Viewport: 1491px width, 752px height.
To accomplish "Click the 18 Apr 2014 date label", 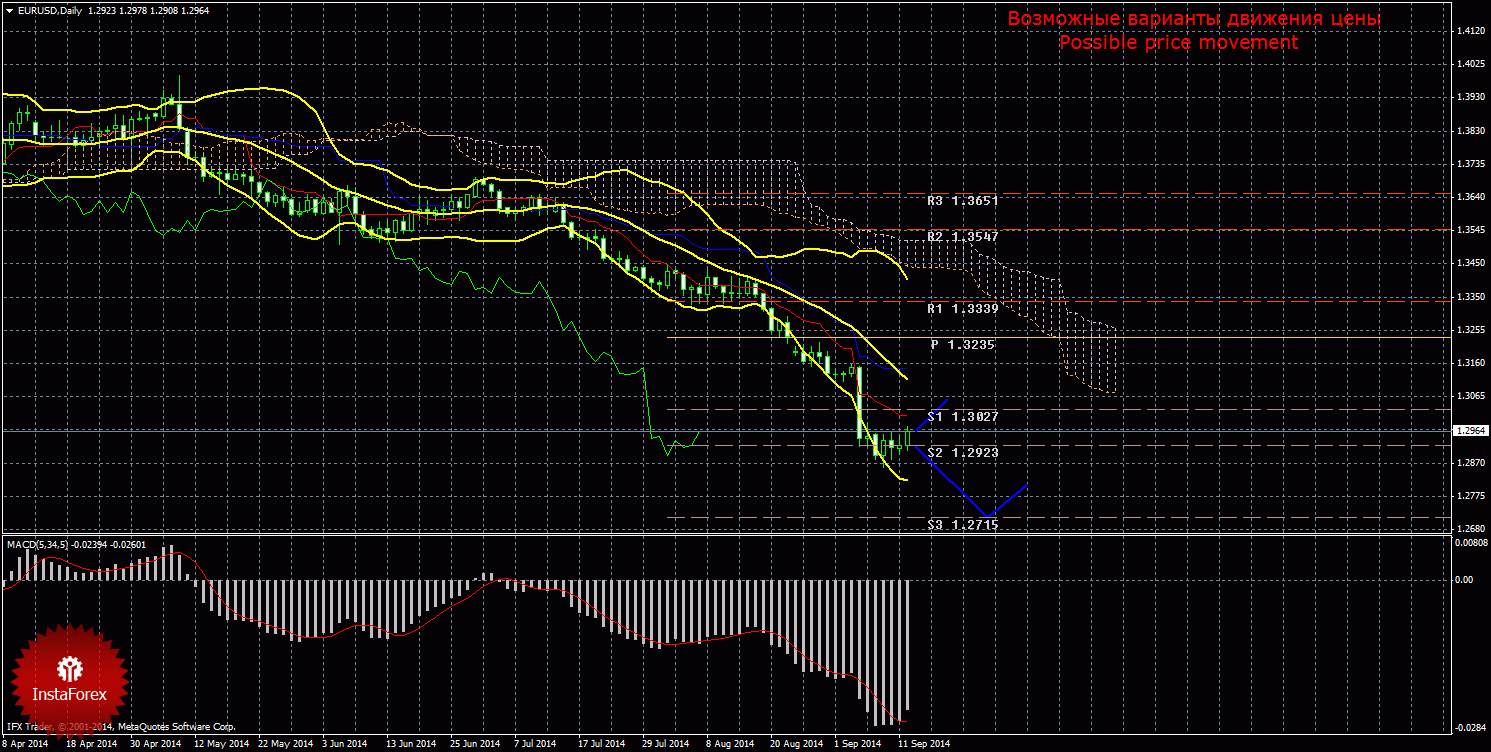I will click(x=90, y=744).
